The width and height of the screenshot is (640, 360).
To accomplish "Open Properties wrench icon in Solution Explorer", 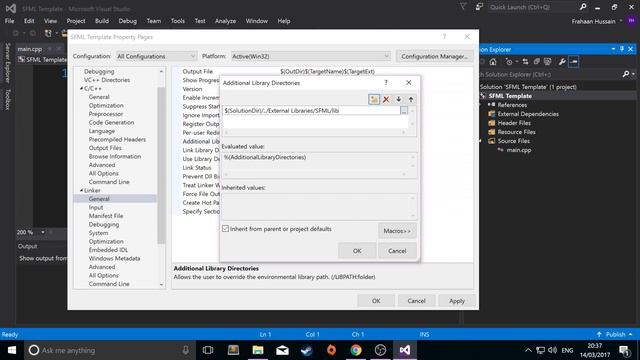I will (562, 62).
